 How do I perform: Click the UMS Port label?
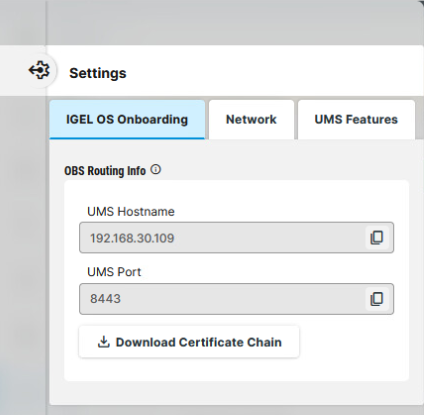(x=114, y=272)
